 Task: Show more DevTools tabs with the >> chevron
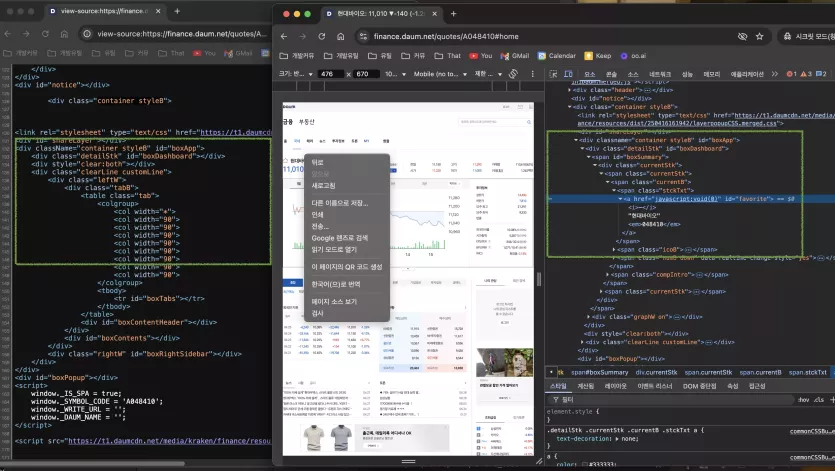(x=775, y=74)
